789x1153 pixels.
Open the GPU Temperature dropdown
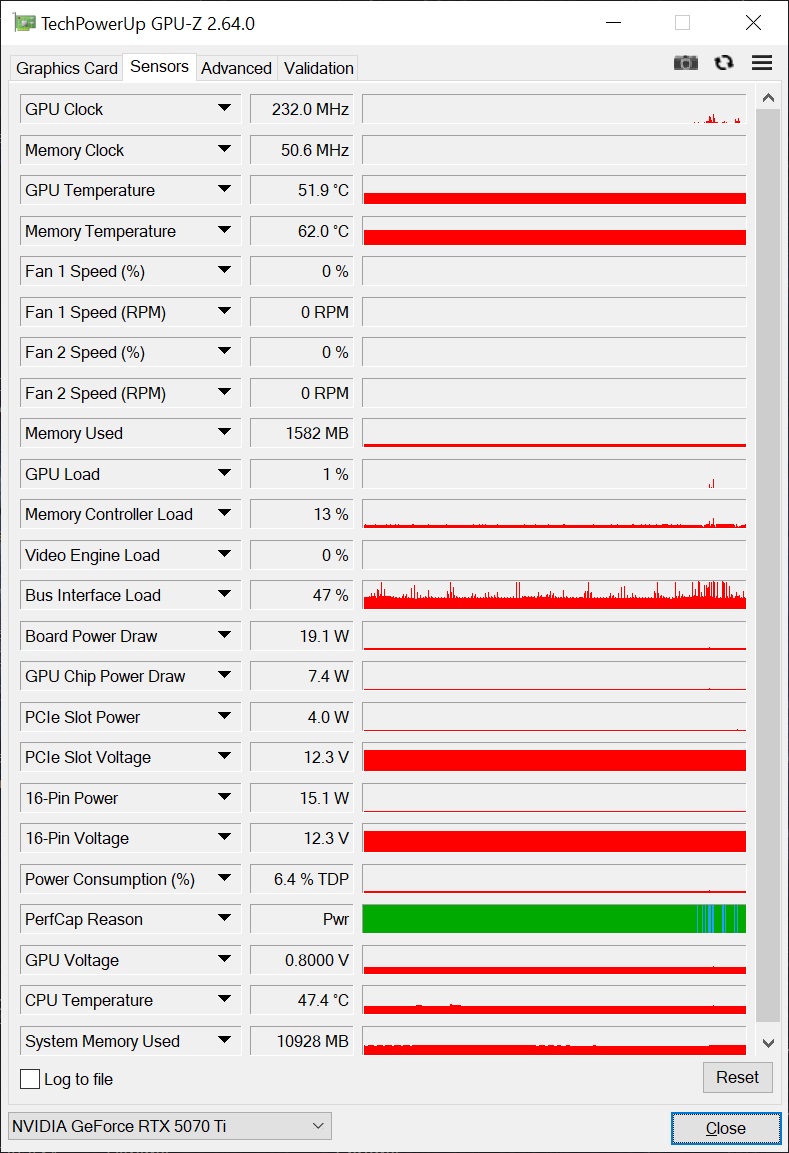(224, 190)
